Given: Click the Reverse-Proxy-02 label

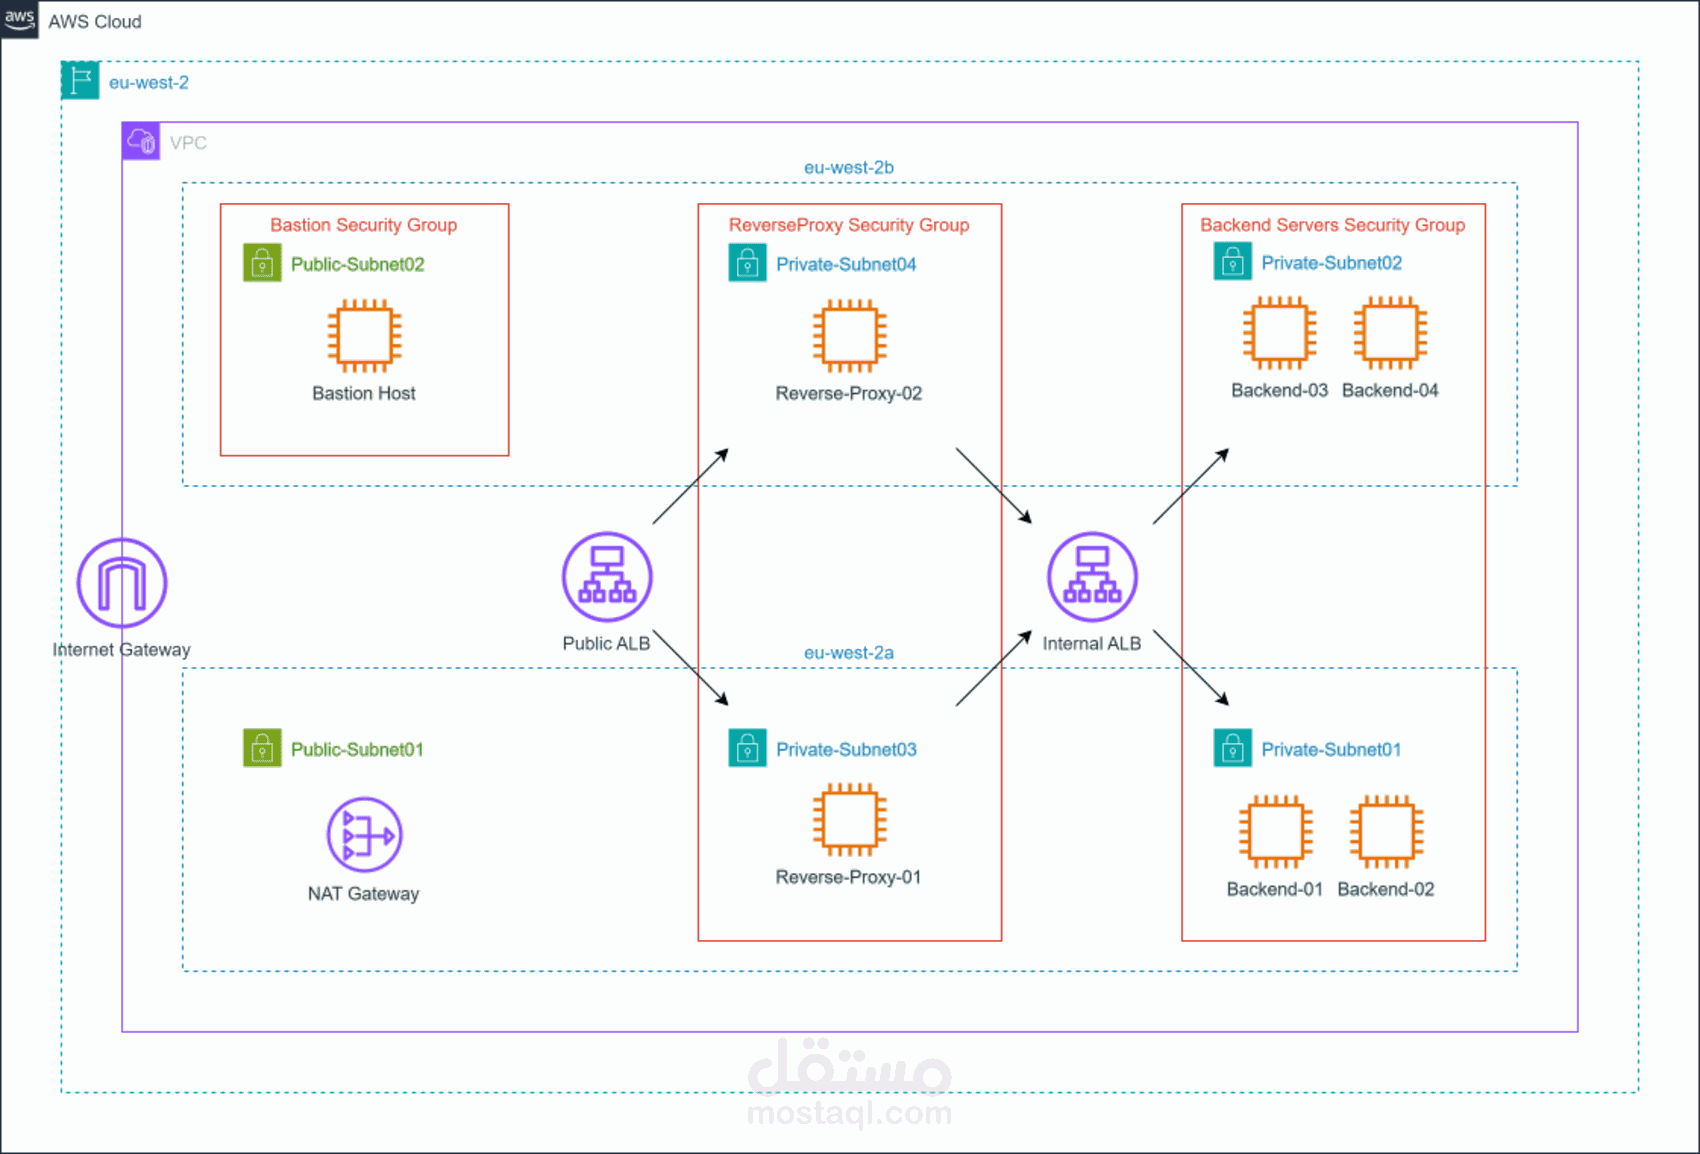Looking at the screenshot, I should [x=849, y=393].
